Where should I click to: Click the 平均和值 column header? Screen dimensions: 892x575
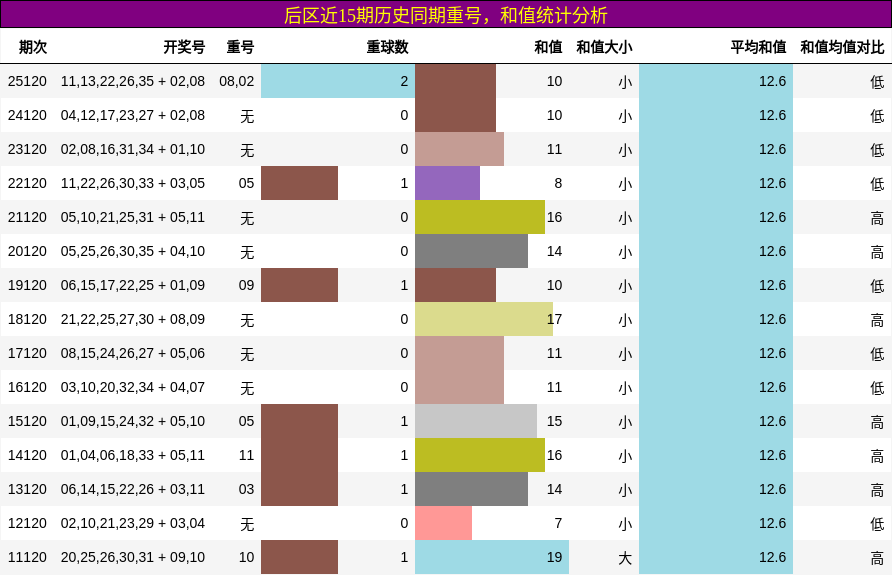tap(758, 47)
